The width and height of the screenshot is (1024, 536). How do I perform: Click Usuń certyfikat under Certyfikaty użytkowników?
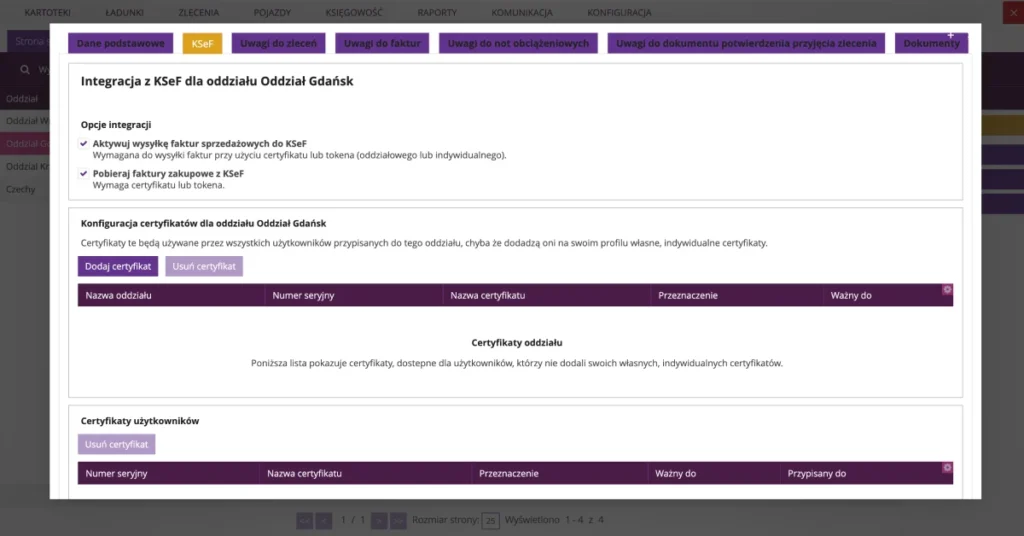pos(116,445)
